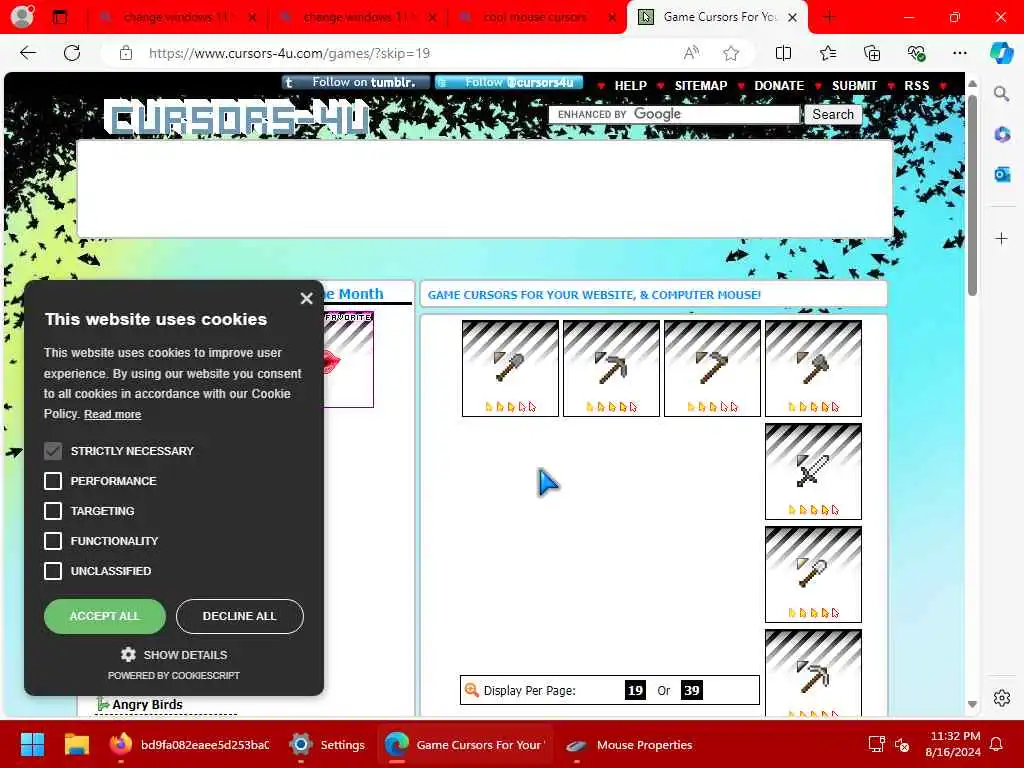The width and height of the screenshot is (1024, 768).
Task: Switch to the first 'change windows 11' tab
Action: click(x=176, y=17)
